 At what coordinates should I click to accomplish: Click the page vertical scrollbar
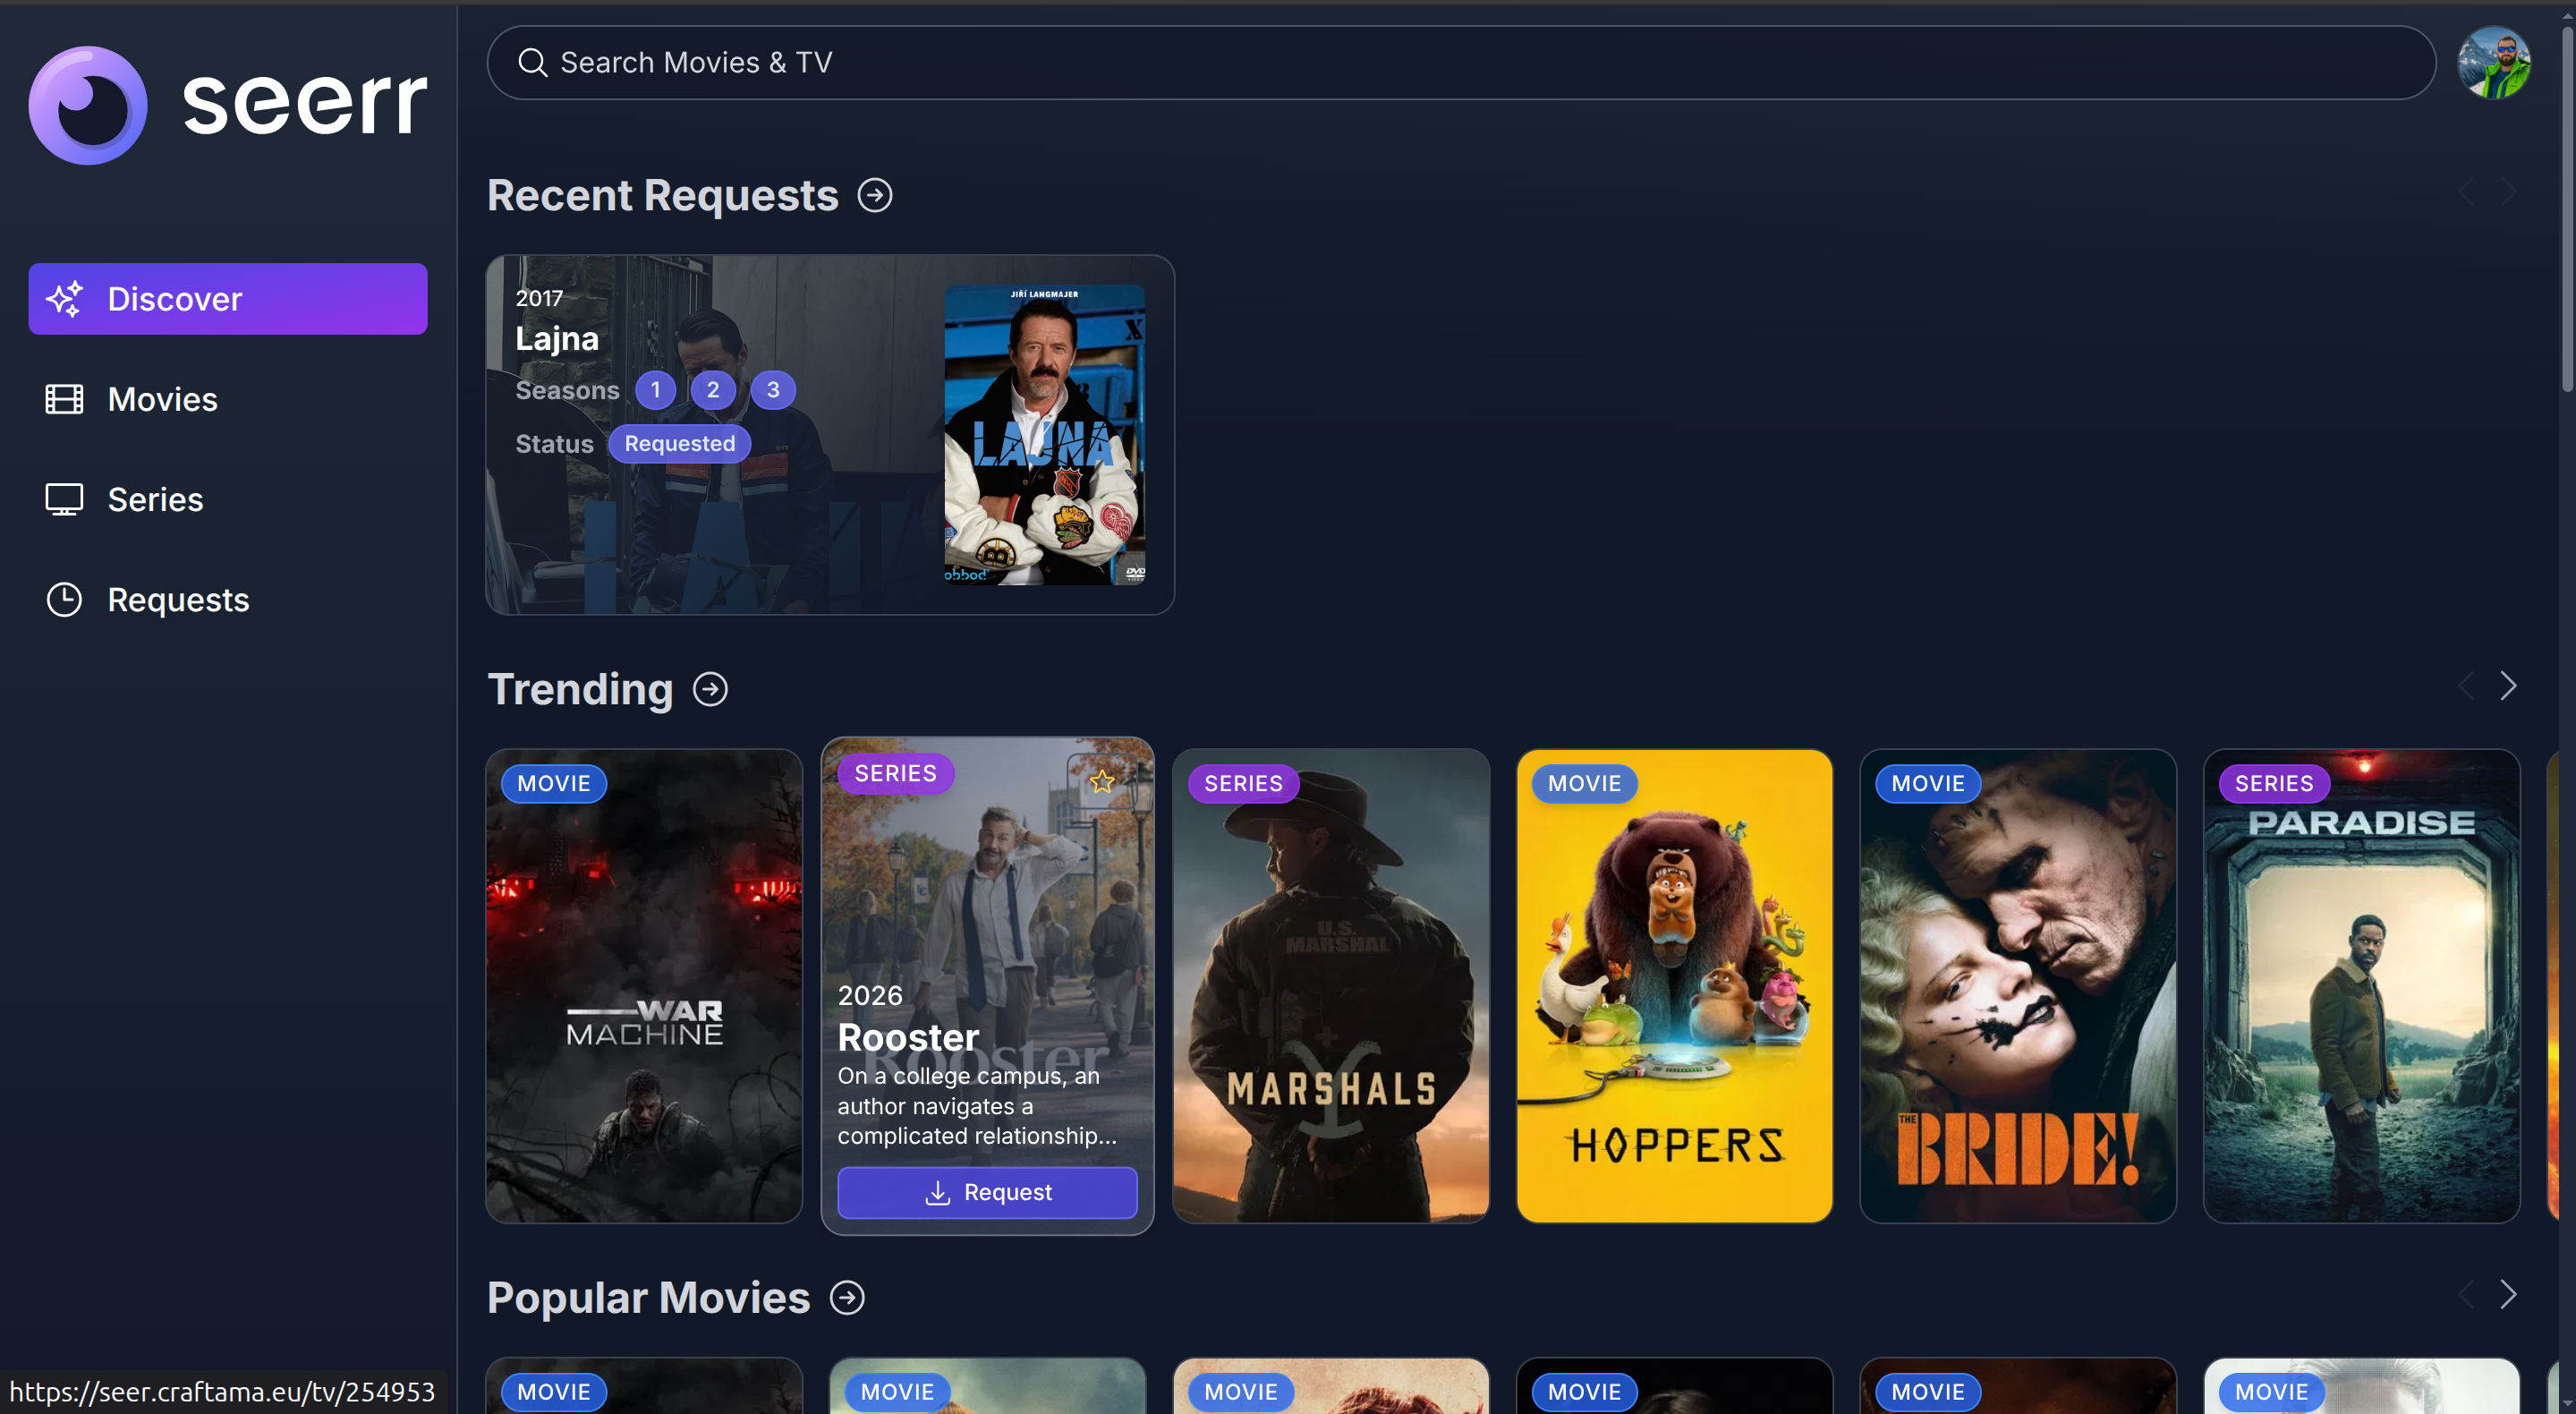(2567, 210)
